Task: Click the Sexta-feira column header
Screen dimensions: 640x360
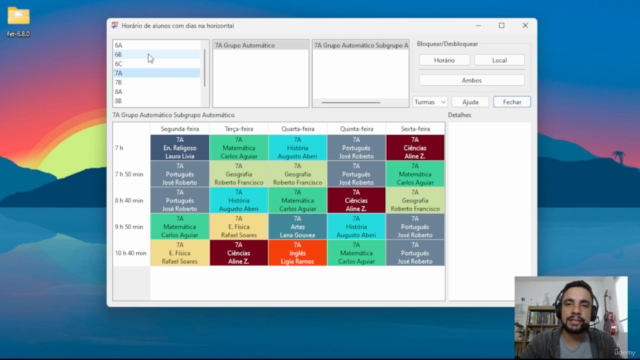Action: pos(415,129)
